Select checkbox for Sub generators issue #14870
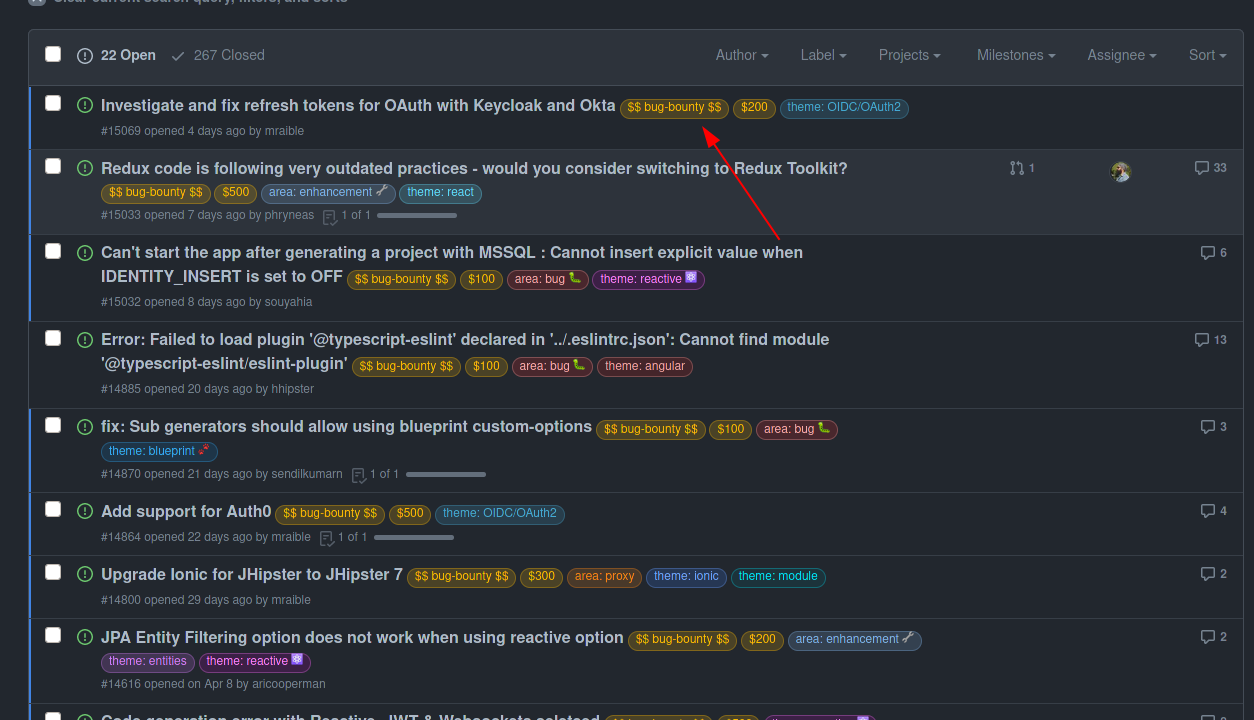The height and width of the screenshot is (720, 1254). pos(53,425)
